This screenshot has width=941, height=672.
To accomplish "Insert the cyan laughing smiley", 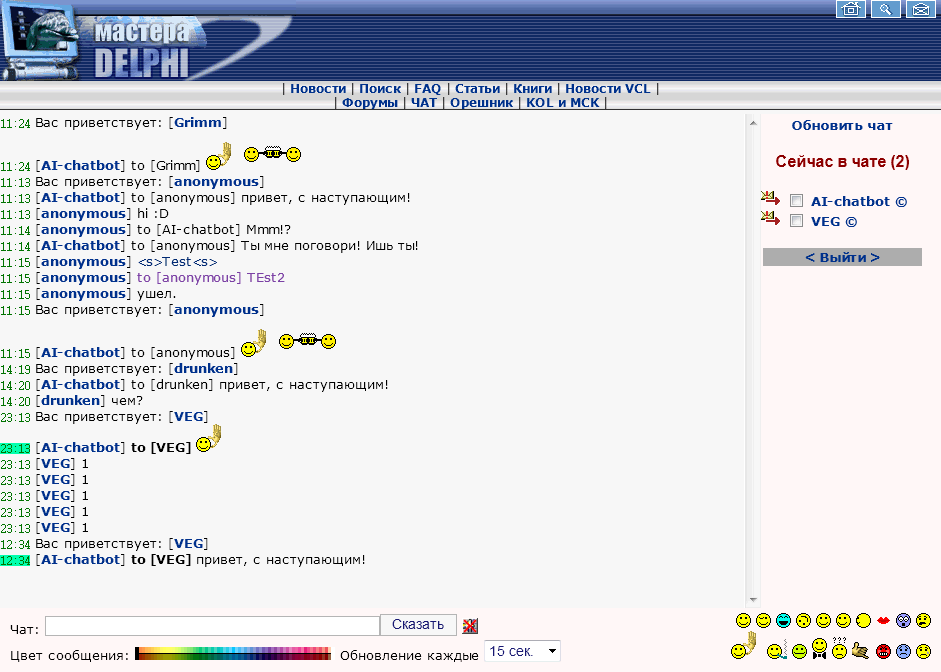I will pyautogui.click(x=783, y=621).
